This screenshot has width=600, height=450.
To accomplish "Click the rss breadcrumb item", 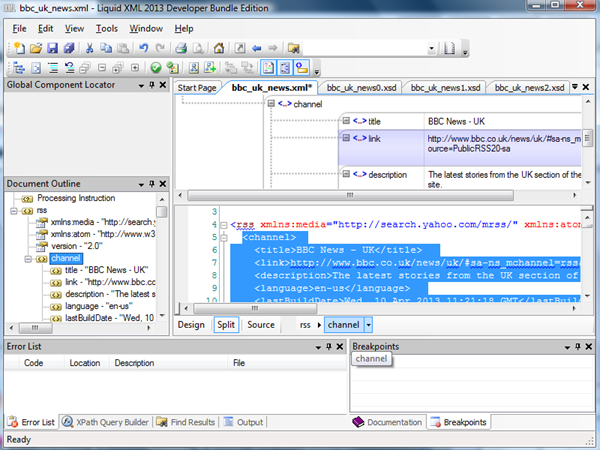I will coord(305,325).
